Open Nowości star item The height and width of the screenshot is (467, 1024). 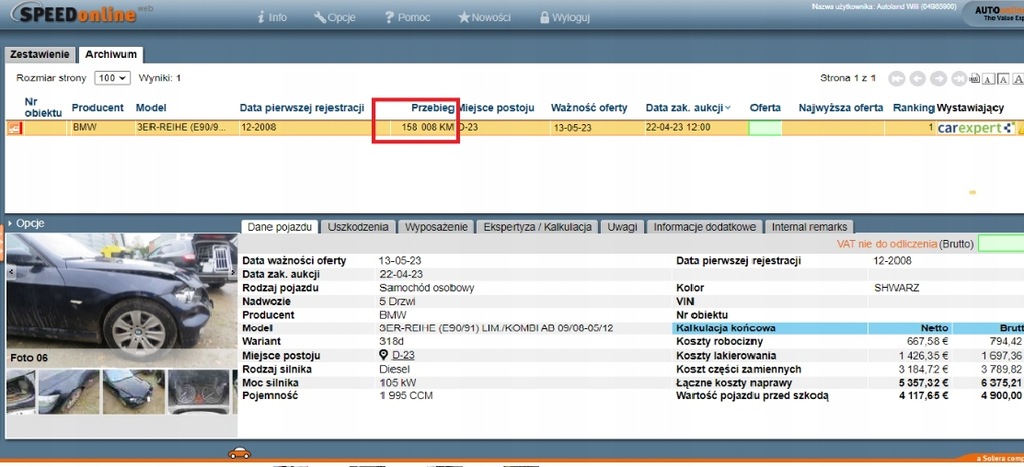[484, 18]
